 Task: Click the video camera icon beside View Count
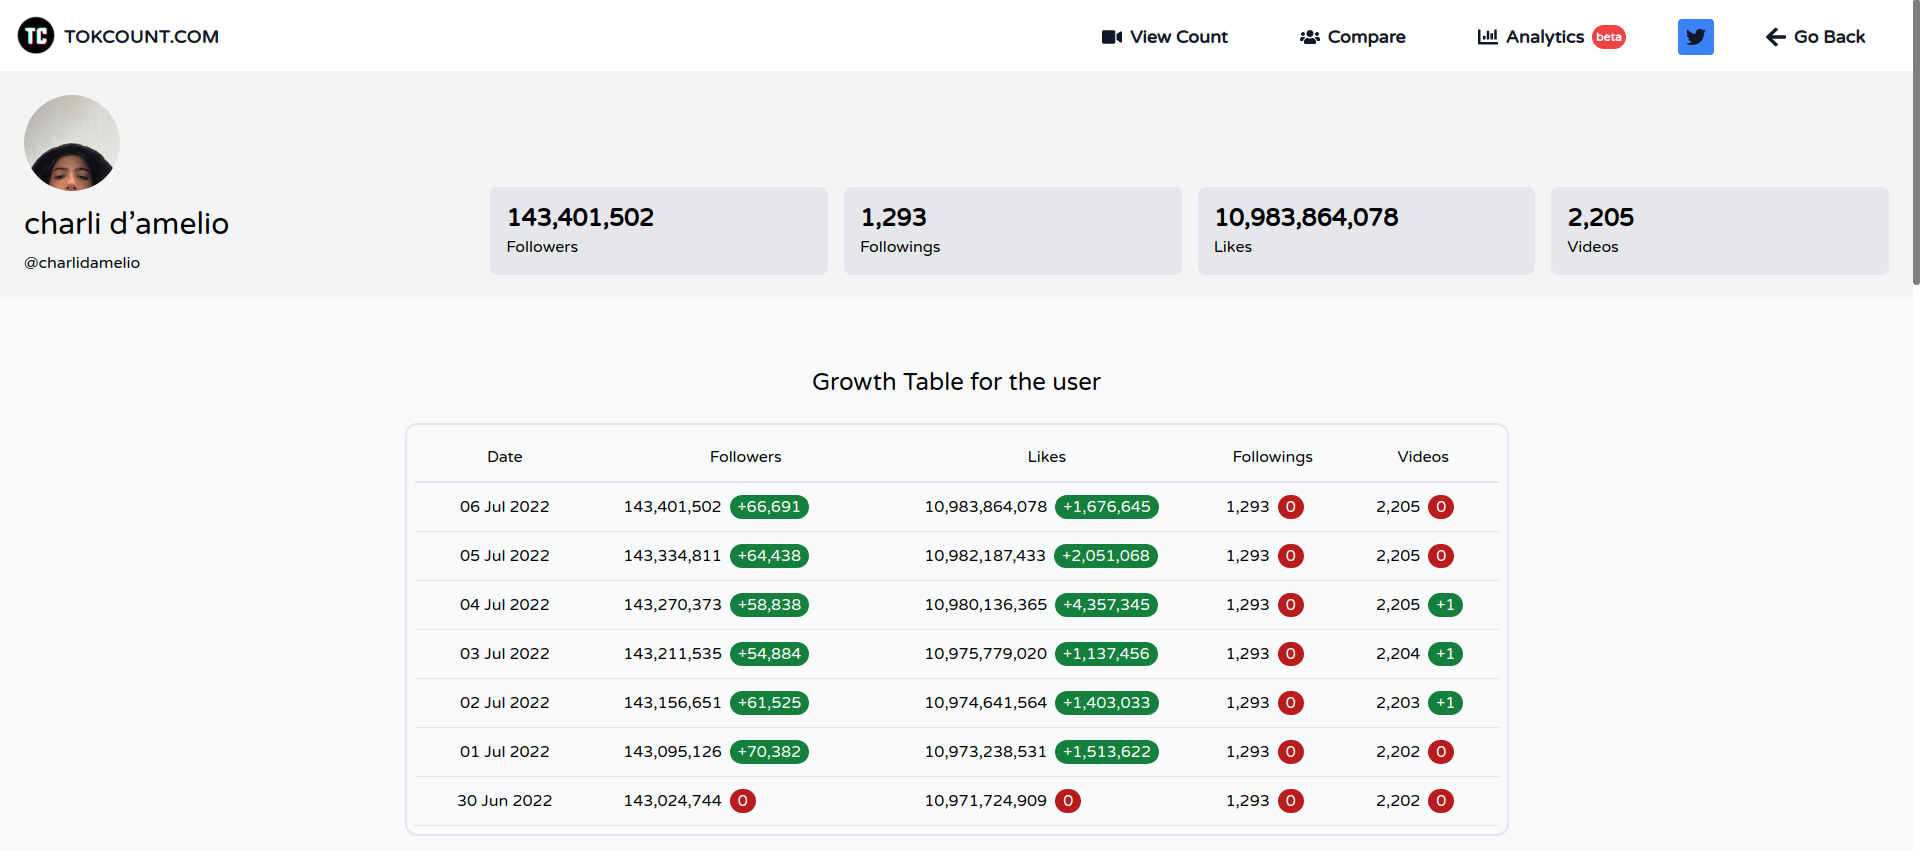pyautogui.click(x=1111, y=37)
